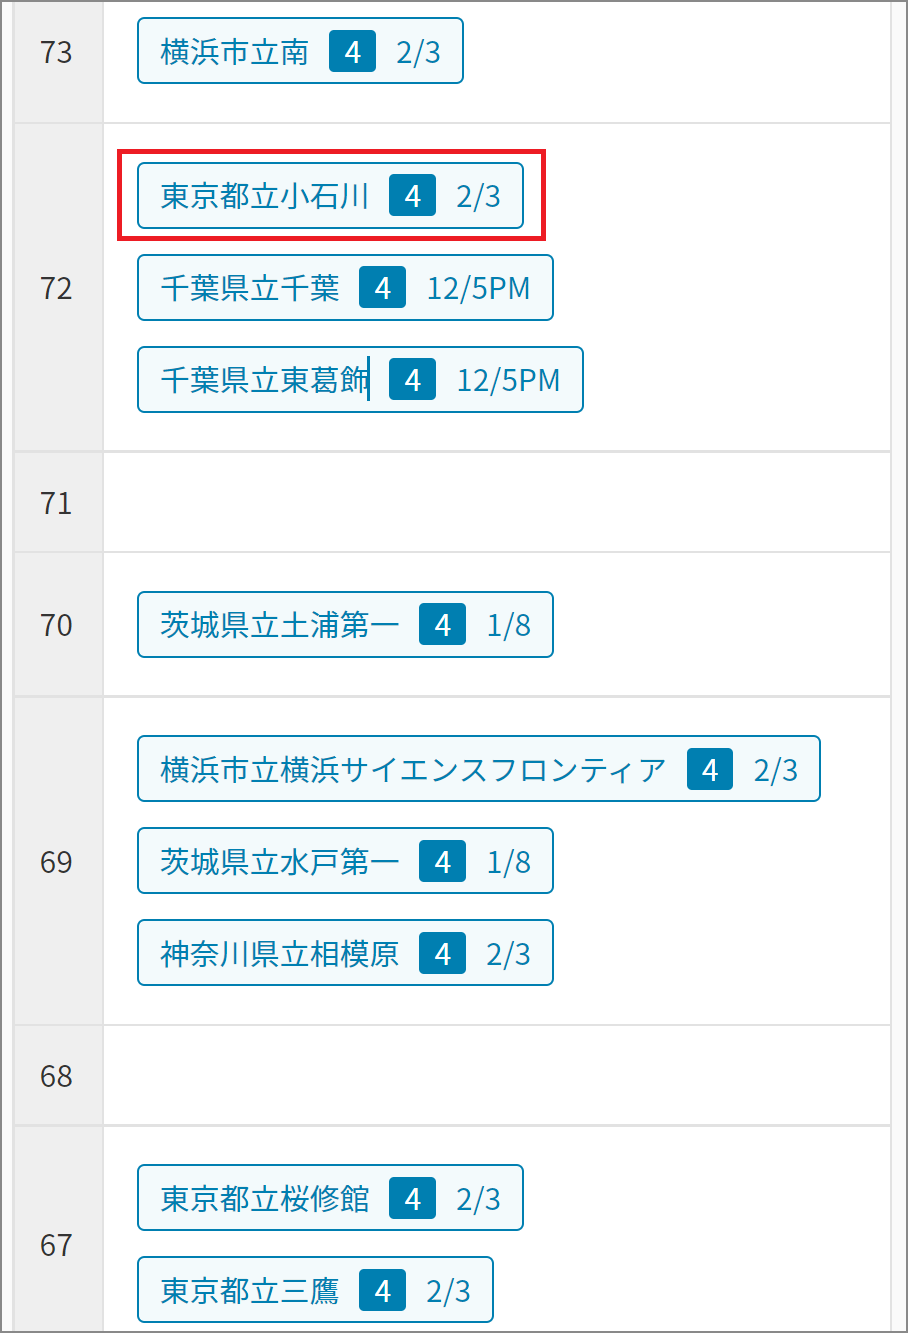Click the 4 badge on 横浜サイエンスフロンティア

710,769
